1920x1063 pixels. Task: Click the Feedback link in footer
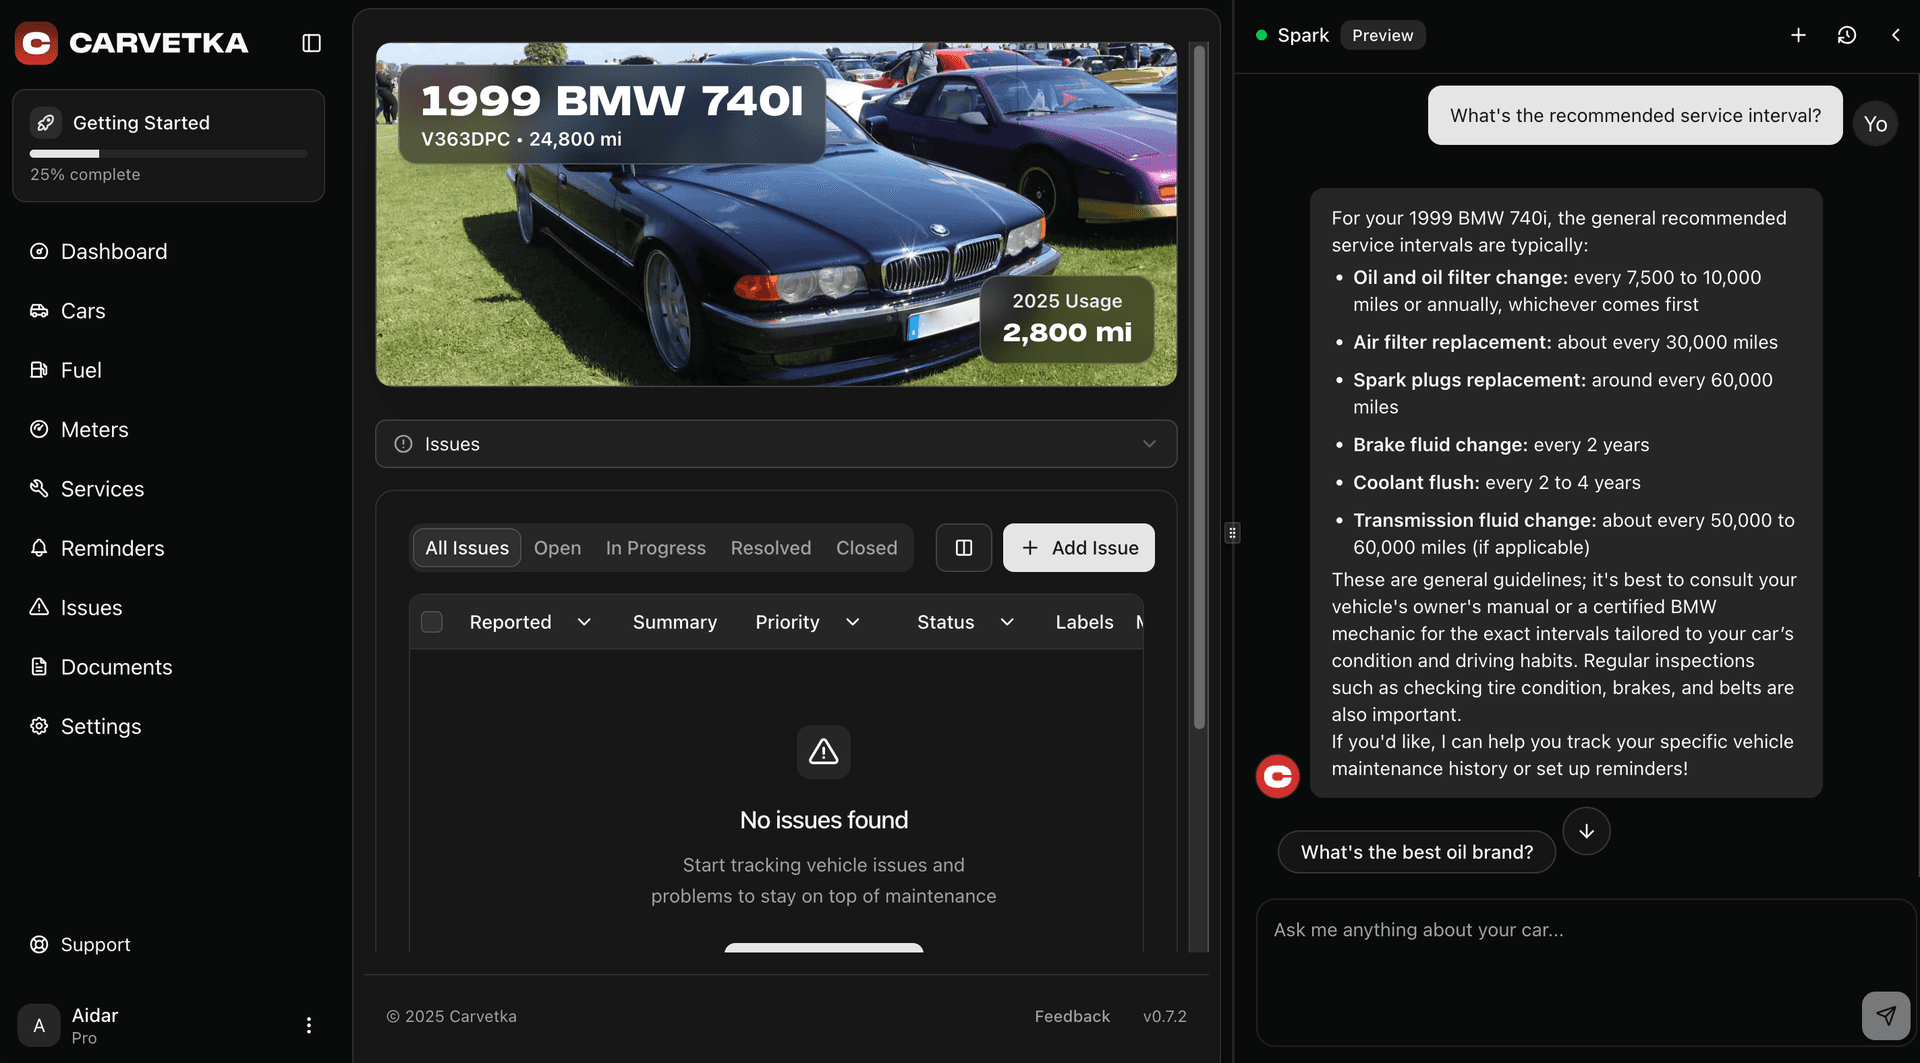coord(1072,1016)
